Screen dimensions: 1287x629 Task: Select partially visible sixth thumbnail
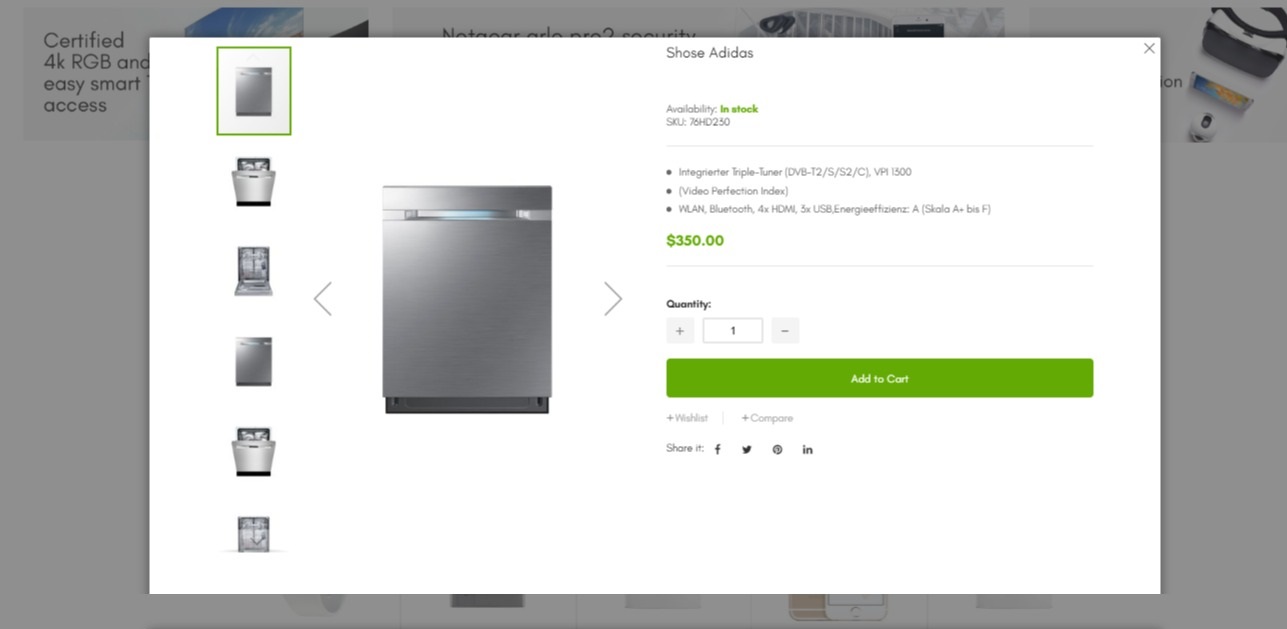click(x=254, y=534)
